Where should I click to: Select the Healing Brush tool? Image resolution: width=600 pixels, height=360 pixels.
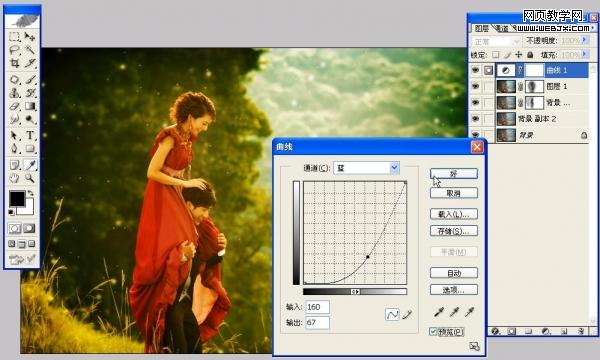pyautogui.click(x=14, y=80)
